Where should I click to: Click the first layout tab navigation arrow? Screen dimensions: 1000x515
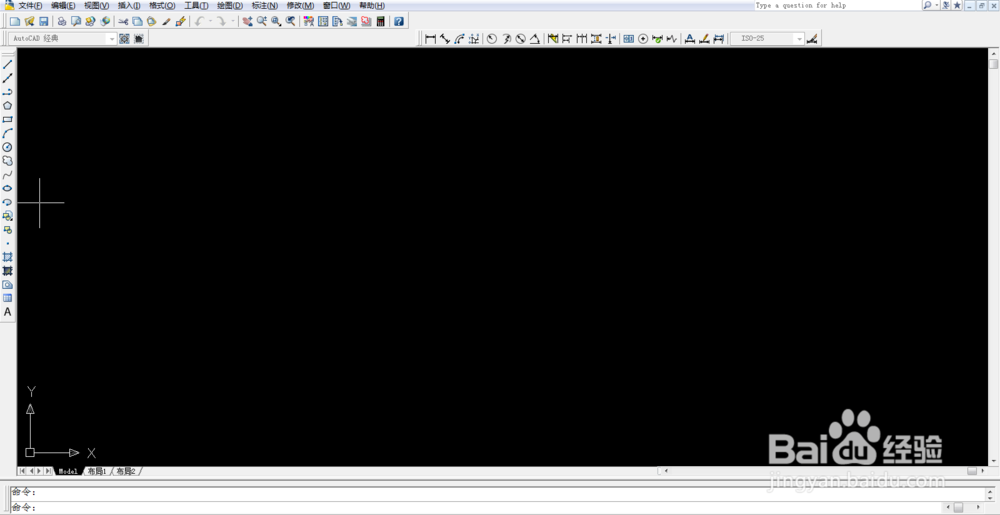pyautogui.click(x=22, y=472)
